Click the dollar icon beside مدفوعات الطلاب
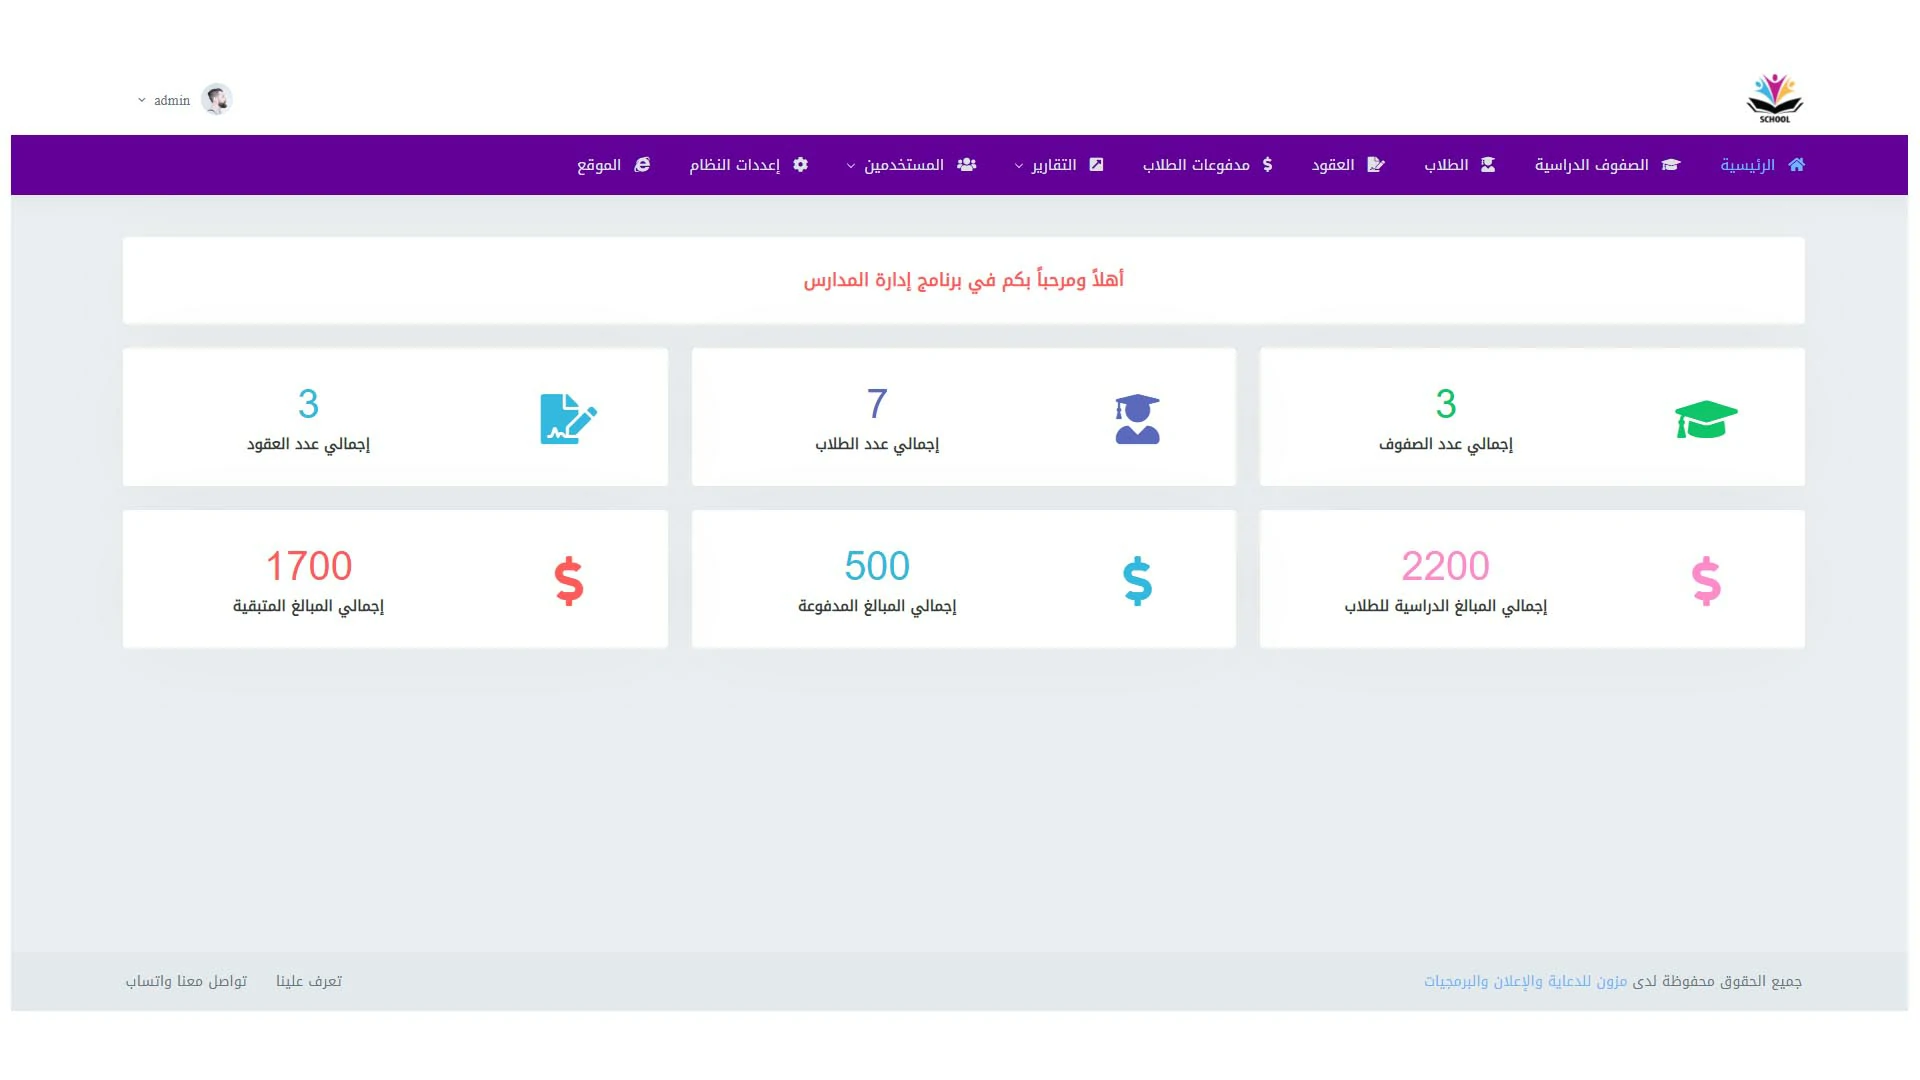This screenshot has width=1920, height=1080. (1267, 165)
